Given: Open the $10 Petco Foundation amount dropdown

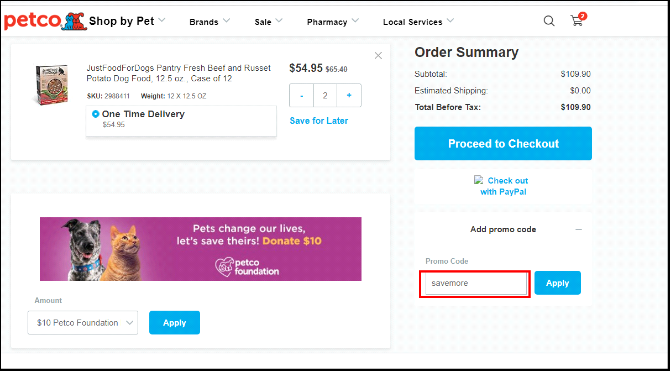Looking at the screenshot, I should 83,323.
